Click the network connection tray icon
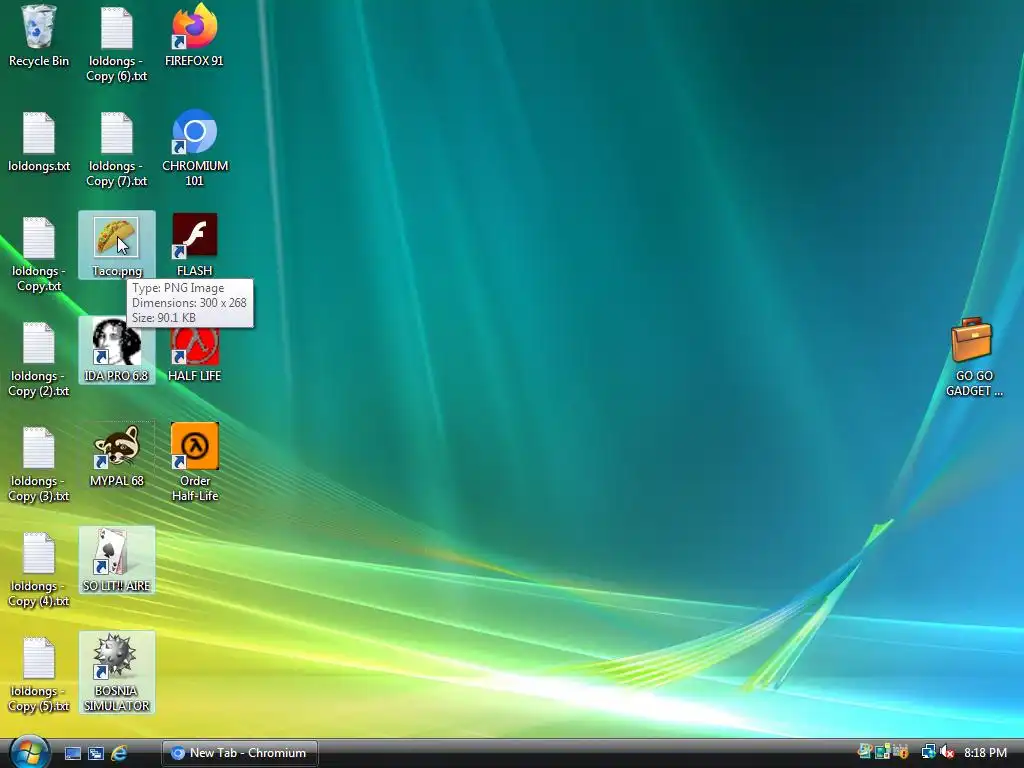The image size is (1024, 768). (928, 752)
